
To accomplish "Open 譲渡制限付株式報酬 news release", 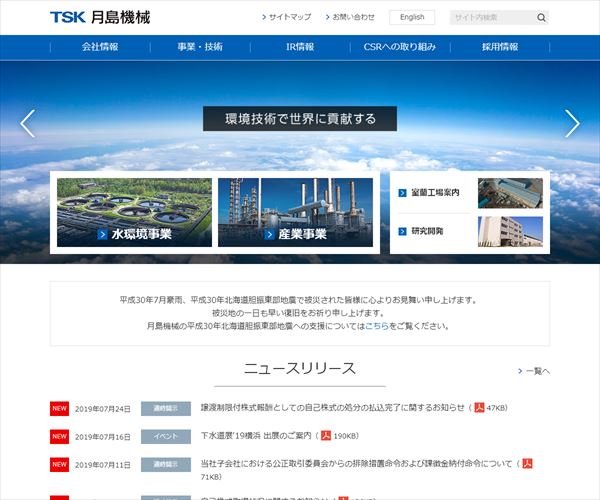I will click(333, 408).
